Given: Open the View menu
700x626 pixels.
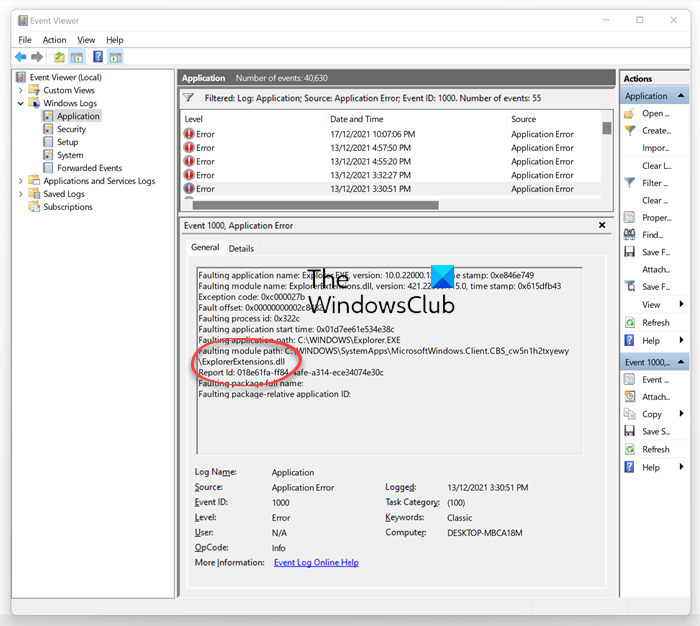Looking at the screenshot, I should tap(86, 40).
